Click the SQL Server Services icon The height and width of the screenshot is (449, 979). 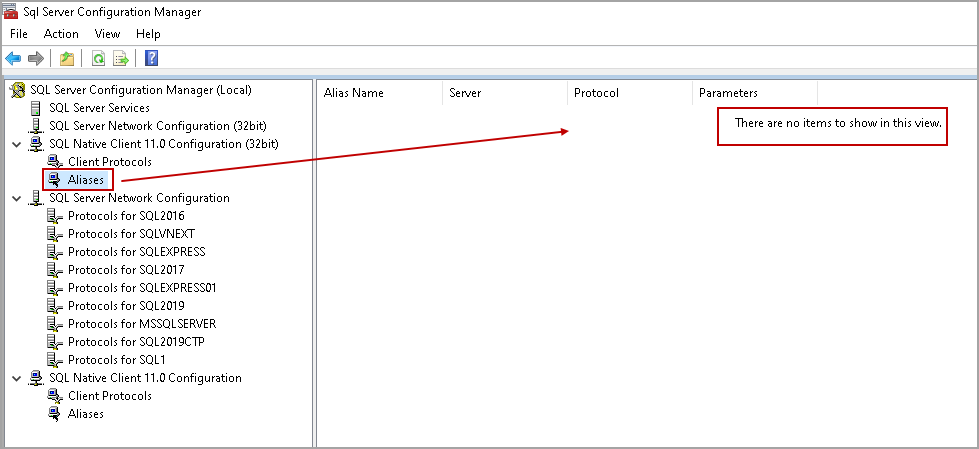click(x=36, y=108)
